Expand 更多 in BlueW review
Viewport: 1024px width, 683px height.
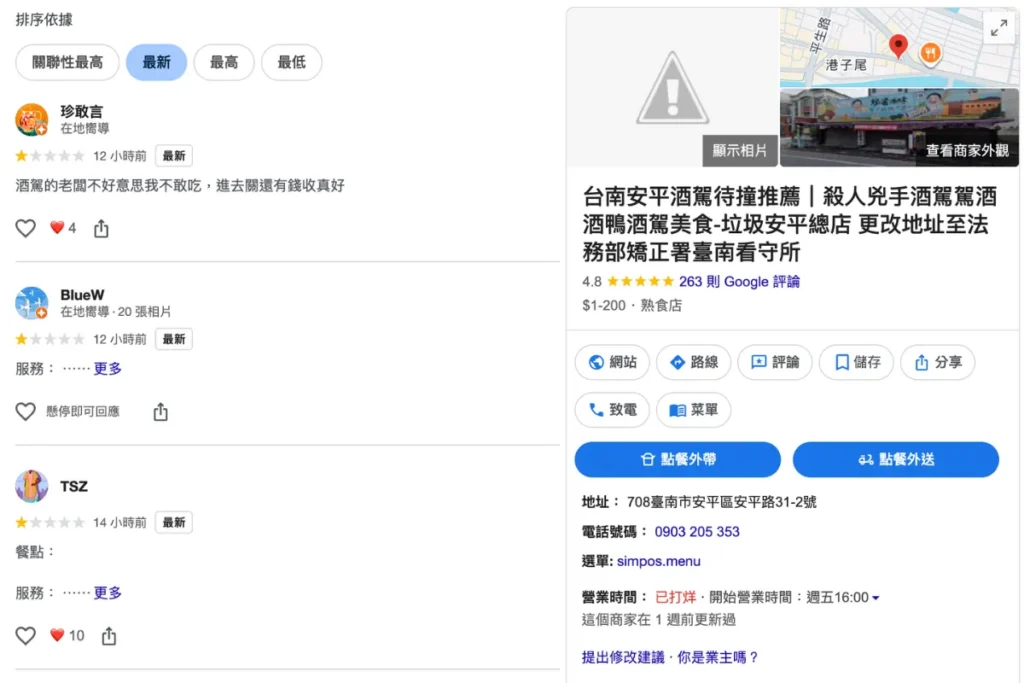point(108,369)
